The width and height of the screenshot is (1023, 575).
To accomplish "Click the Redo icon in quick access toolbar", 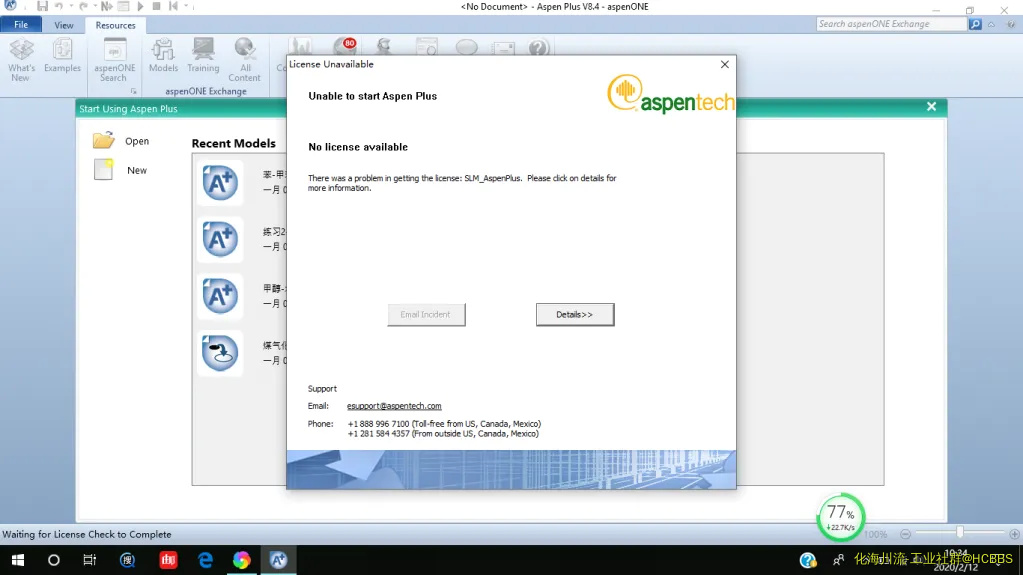I will click(x=83, y=7).
